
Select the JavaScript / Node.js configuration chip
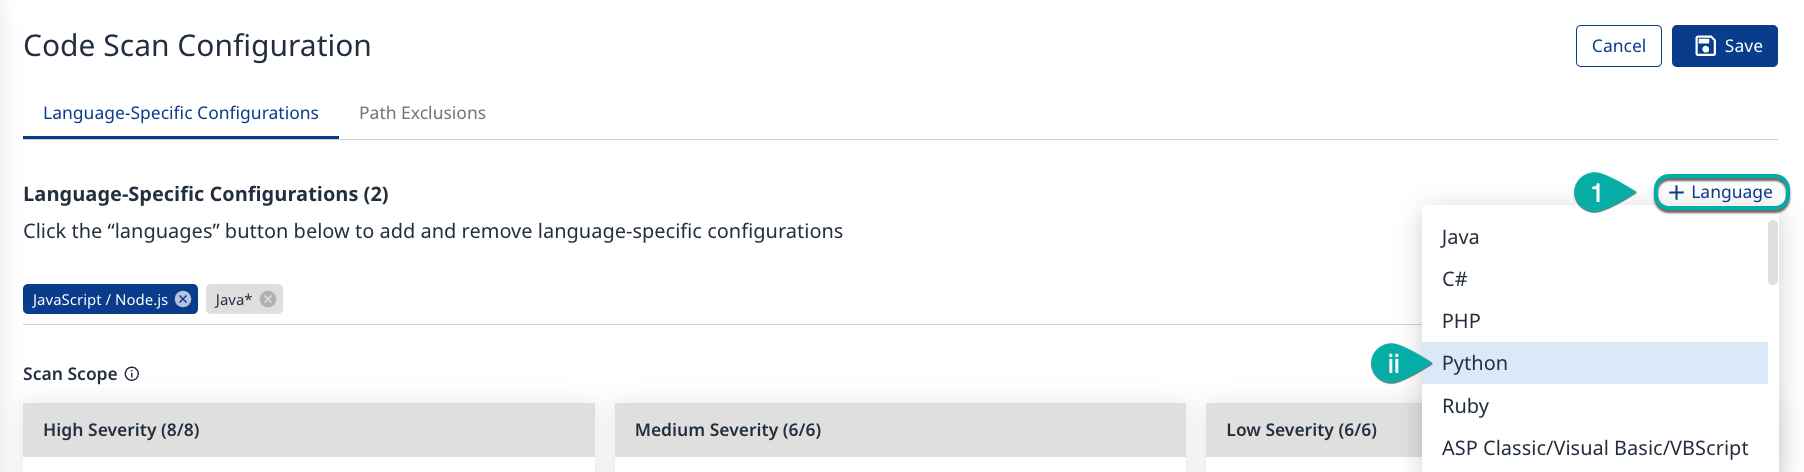99,299
